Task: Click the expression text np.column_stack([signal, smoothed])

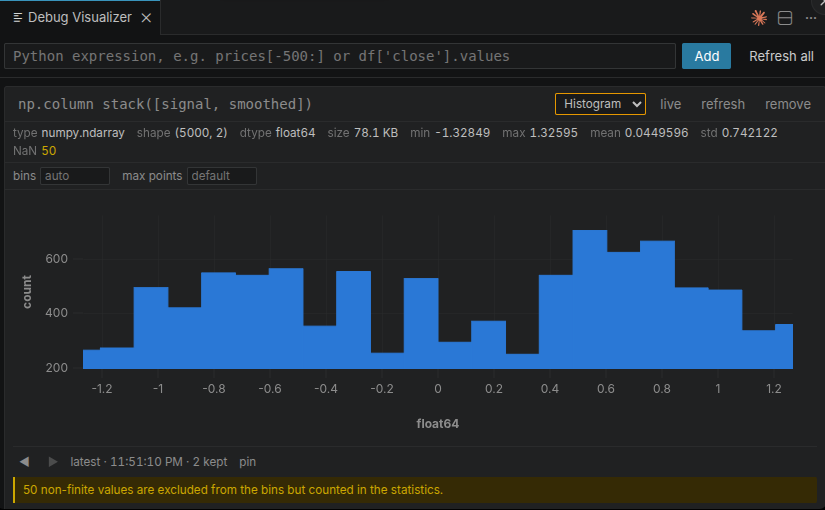Action: click(165, 104)
